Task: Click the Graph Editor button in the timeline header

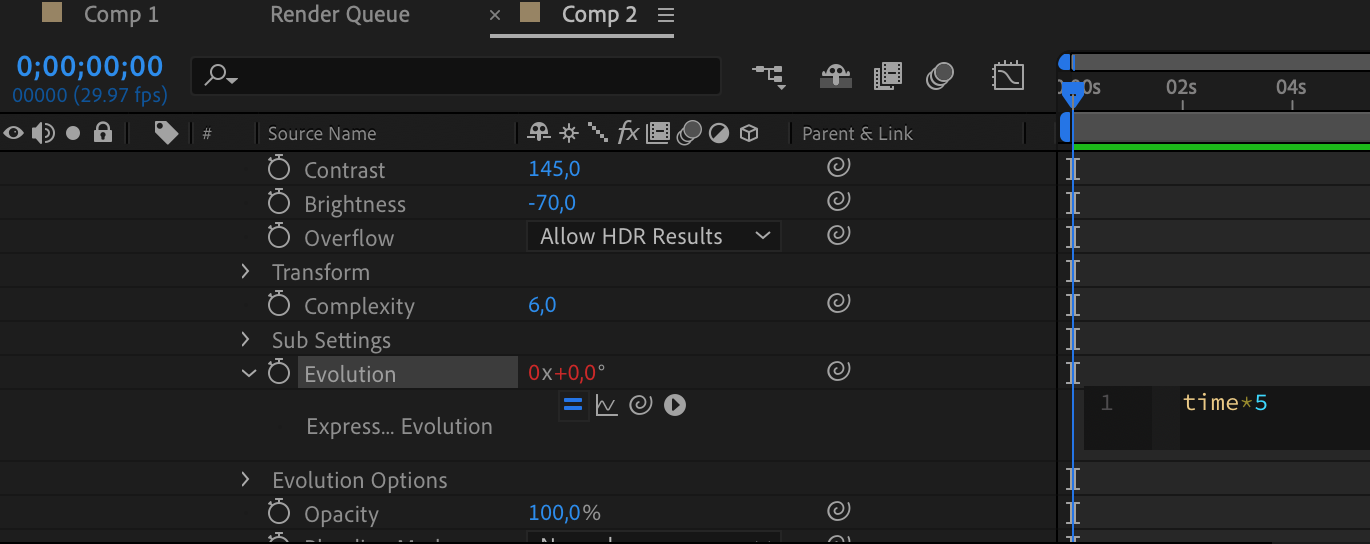Action: pyautogui.click(x=1007, y=76)
